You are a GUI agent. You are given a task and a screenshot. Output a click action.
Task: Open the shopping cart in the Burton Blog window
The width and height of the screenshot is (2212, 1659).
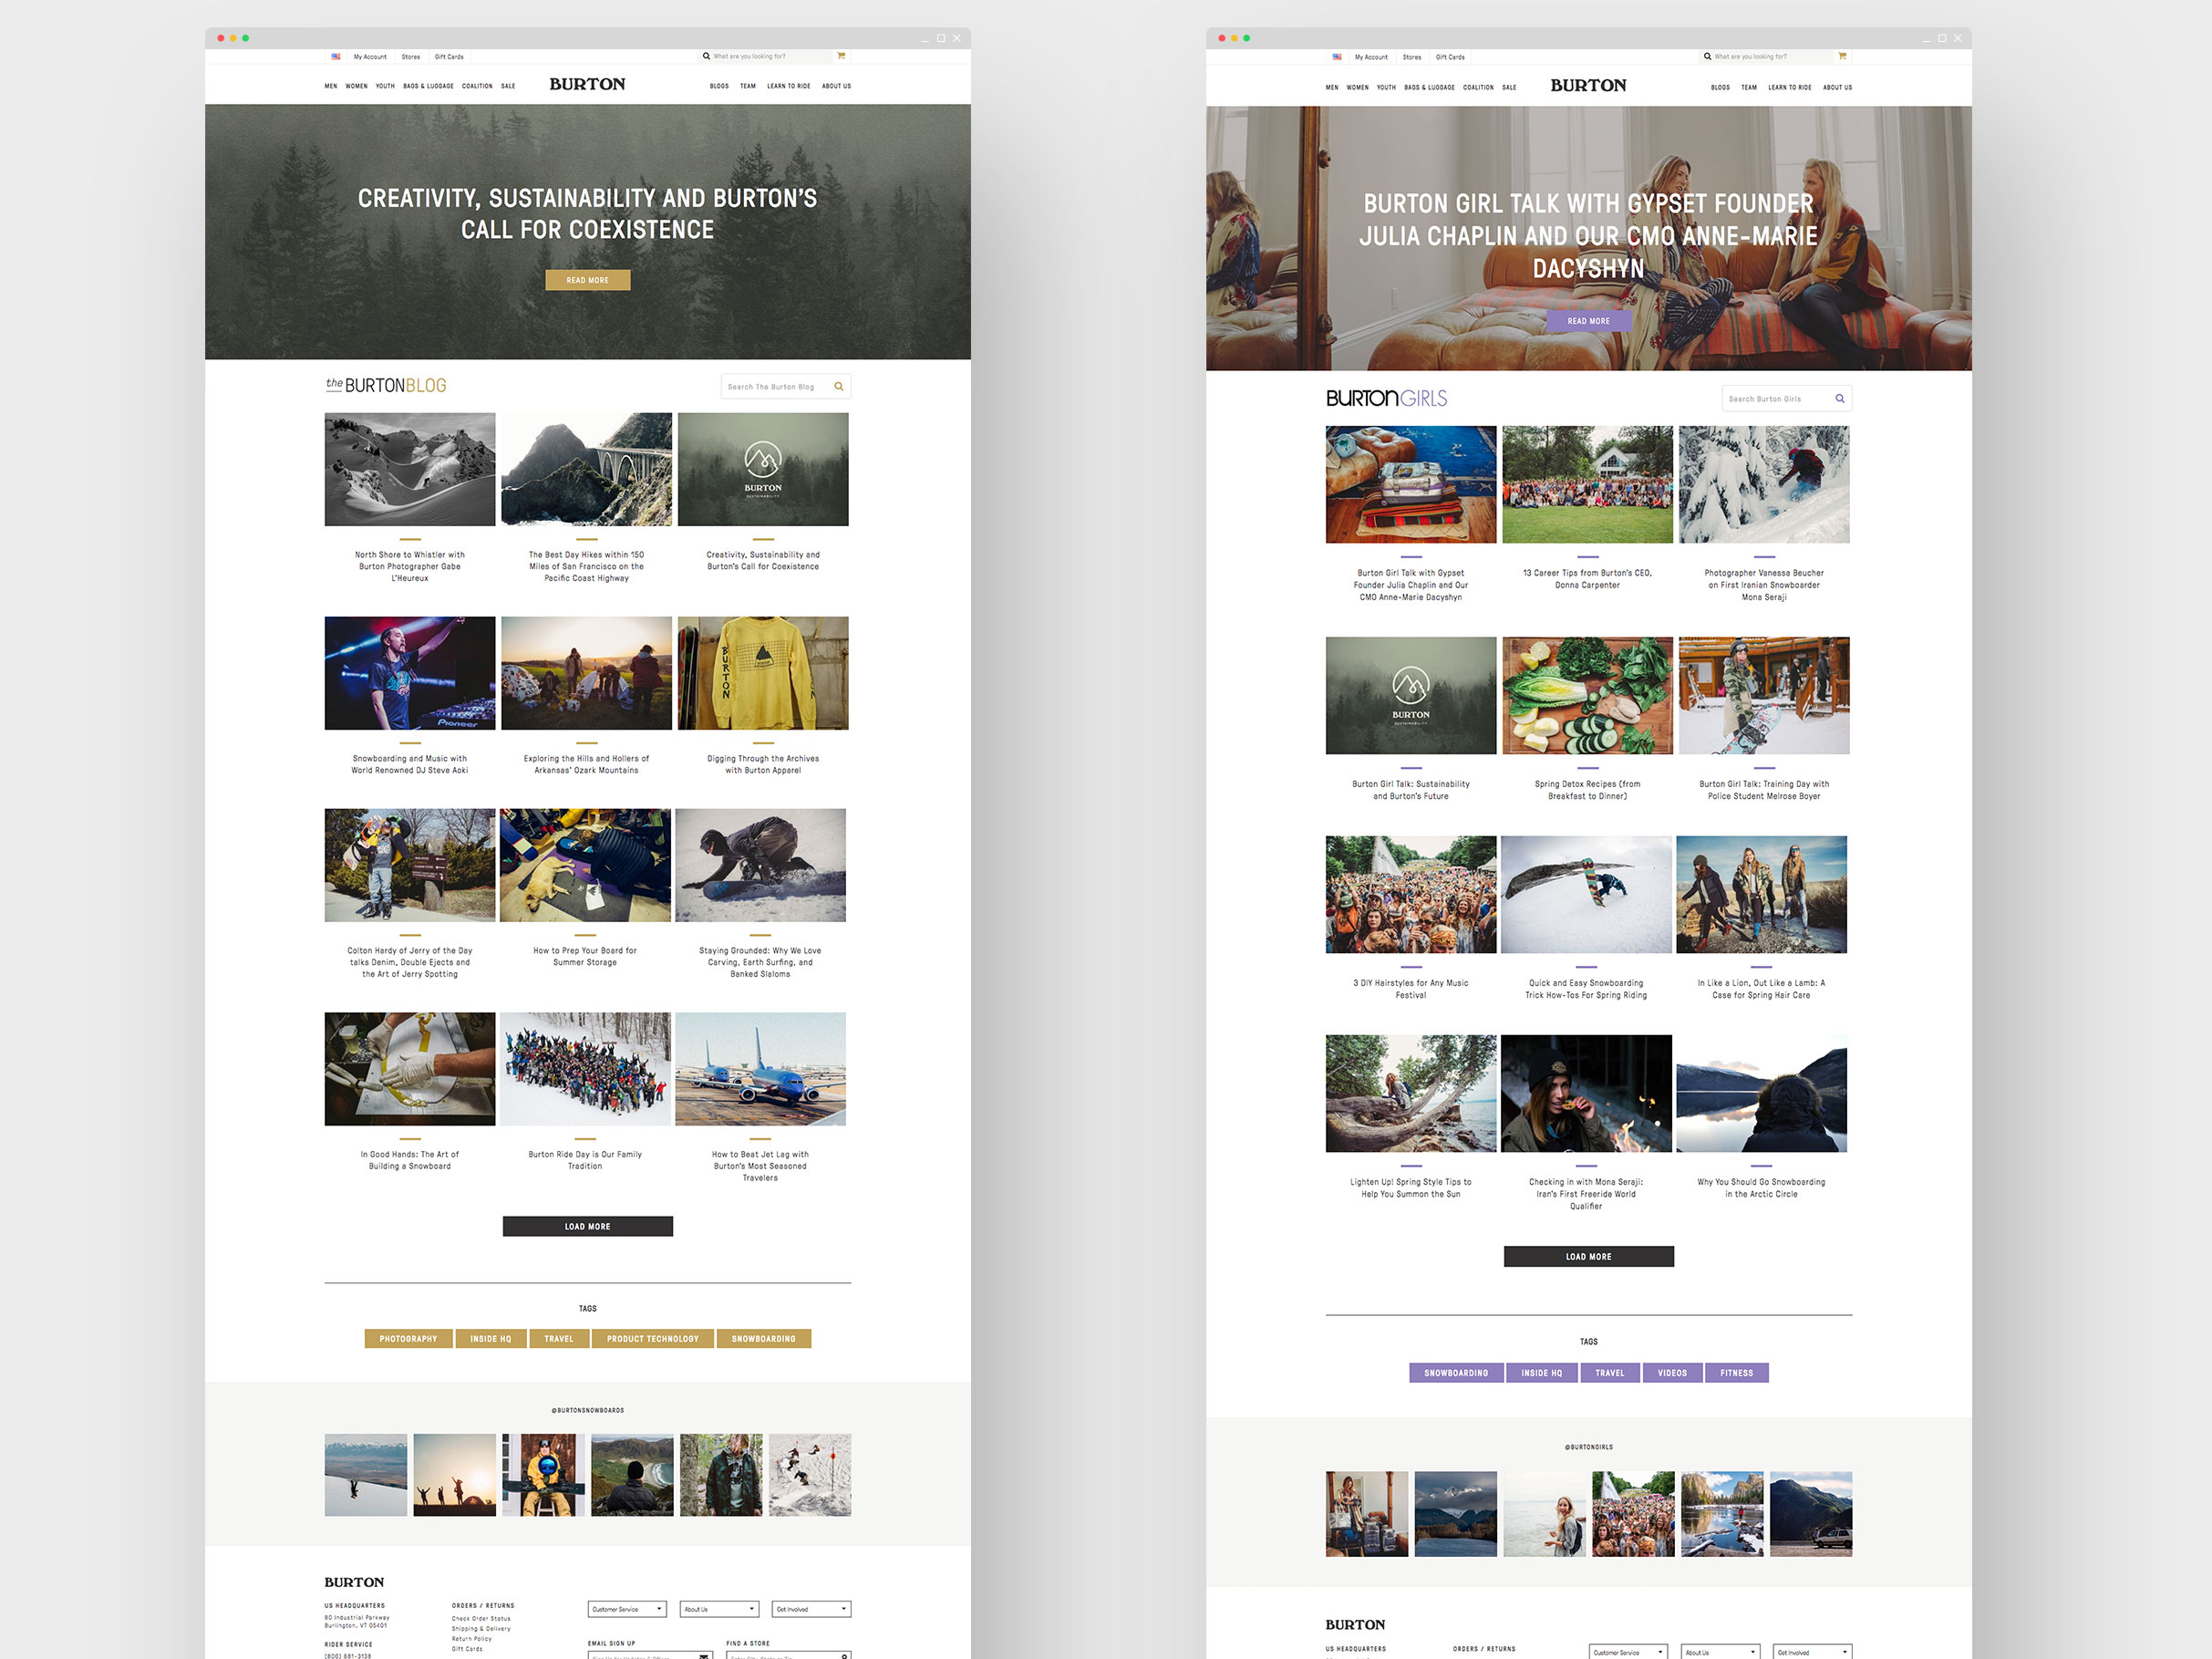841,55
